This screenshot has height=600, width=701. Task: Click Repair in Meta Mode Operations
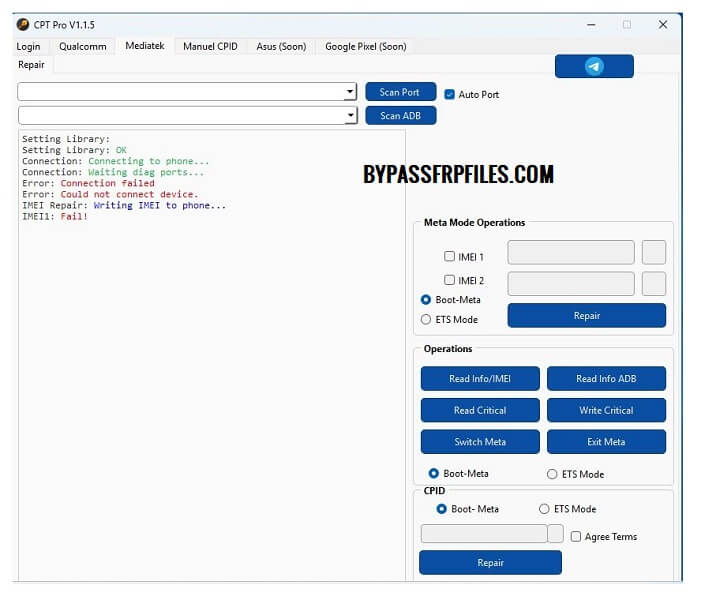coord(587,316)
